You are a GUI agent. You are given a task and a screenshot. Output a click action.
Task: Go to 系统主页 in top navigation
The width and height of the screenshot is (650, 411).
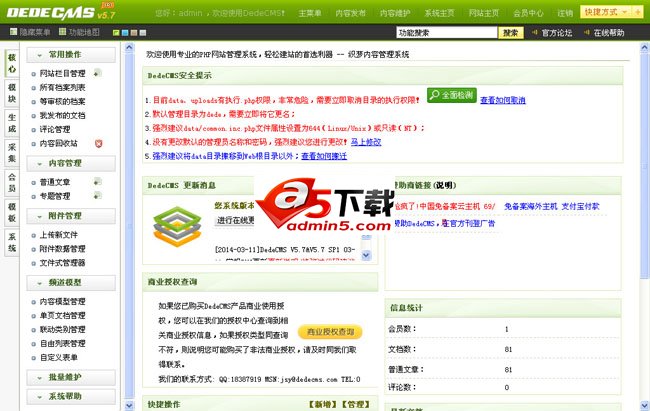[439, 13]
